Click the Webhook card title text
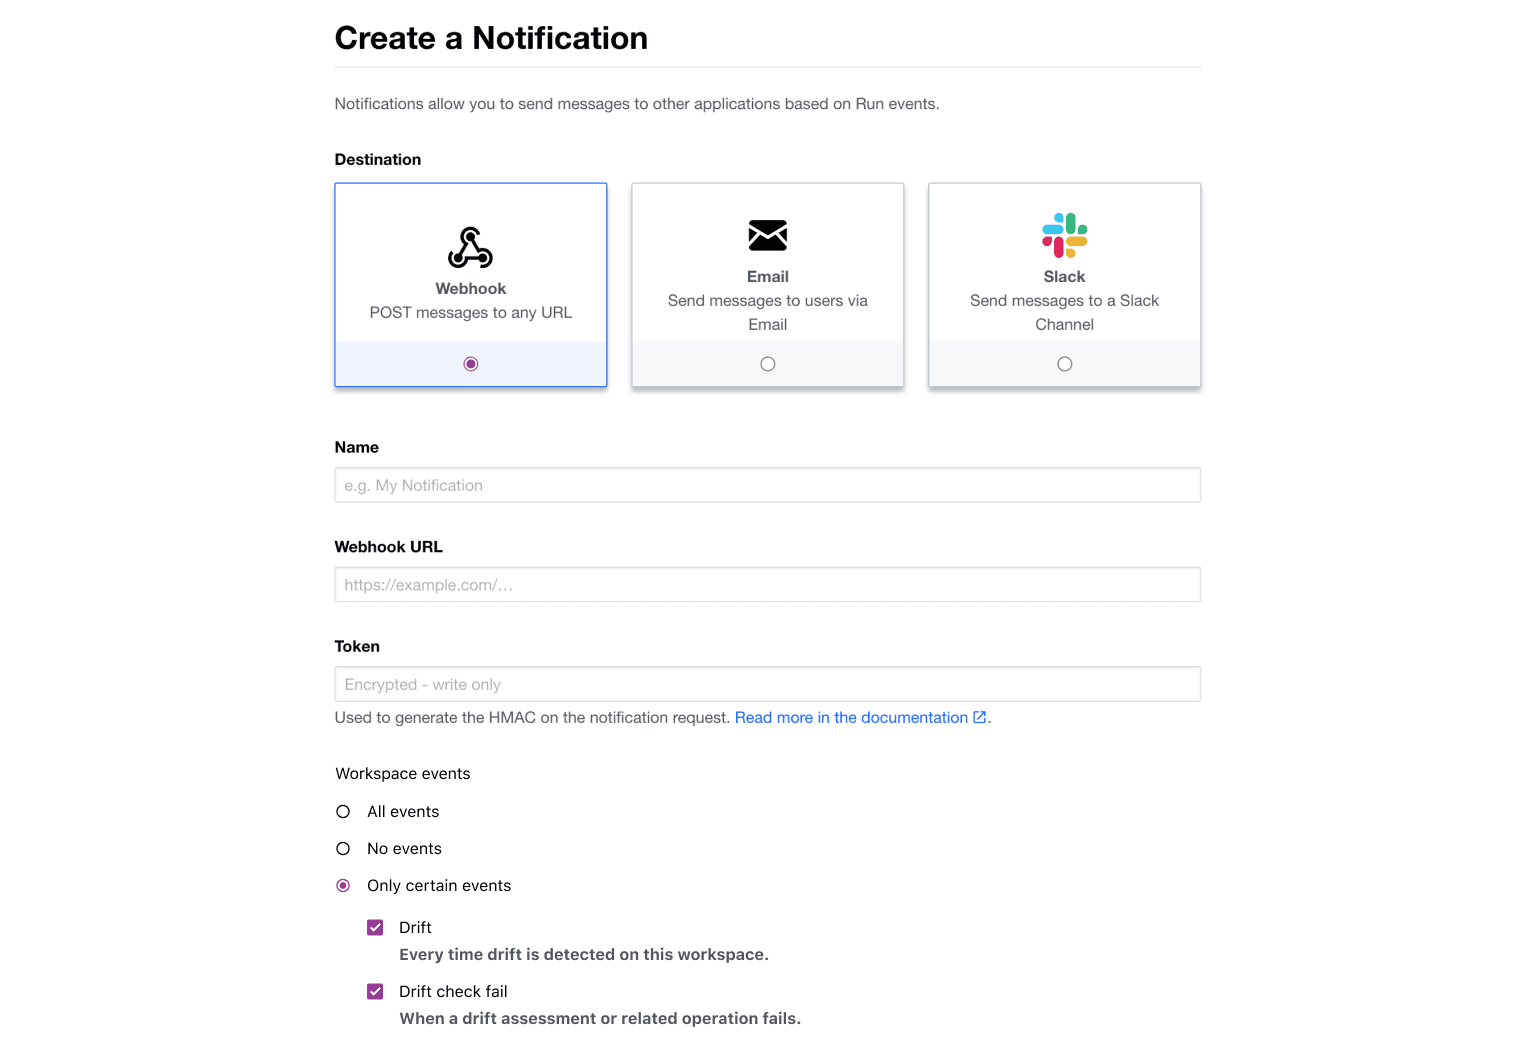The width and height of the screenshot is (1537, 1049). (470, 289)
